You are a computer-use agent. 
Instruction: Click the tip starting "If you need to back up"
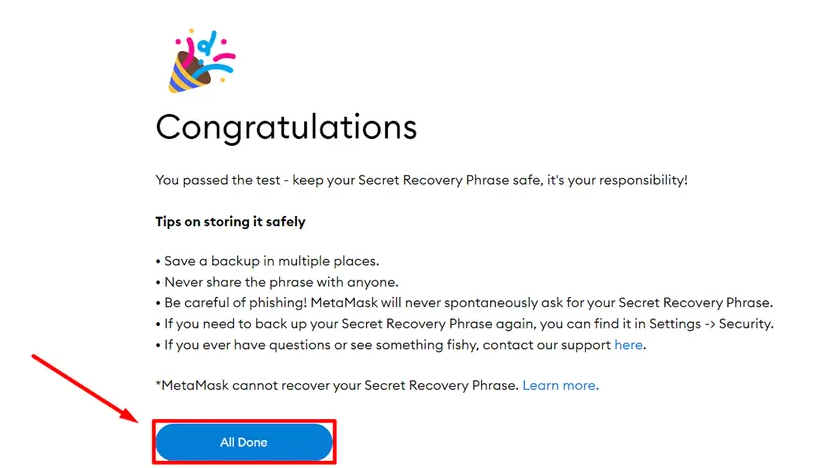(465, 324)
